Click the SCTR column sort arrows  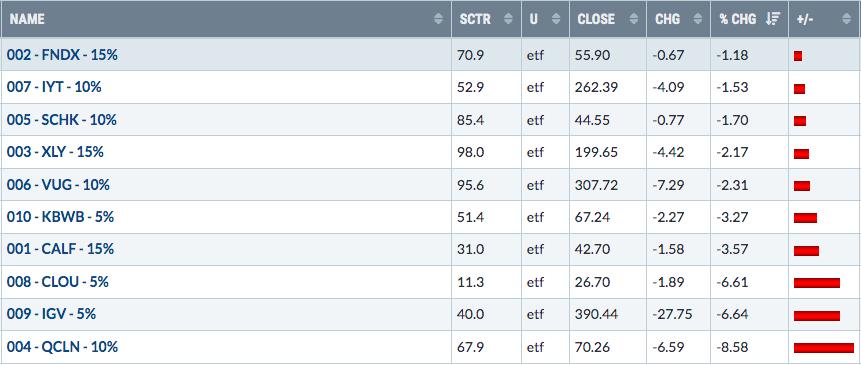coord(508,19)
